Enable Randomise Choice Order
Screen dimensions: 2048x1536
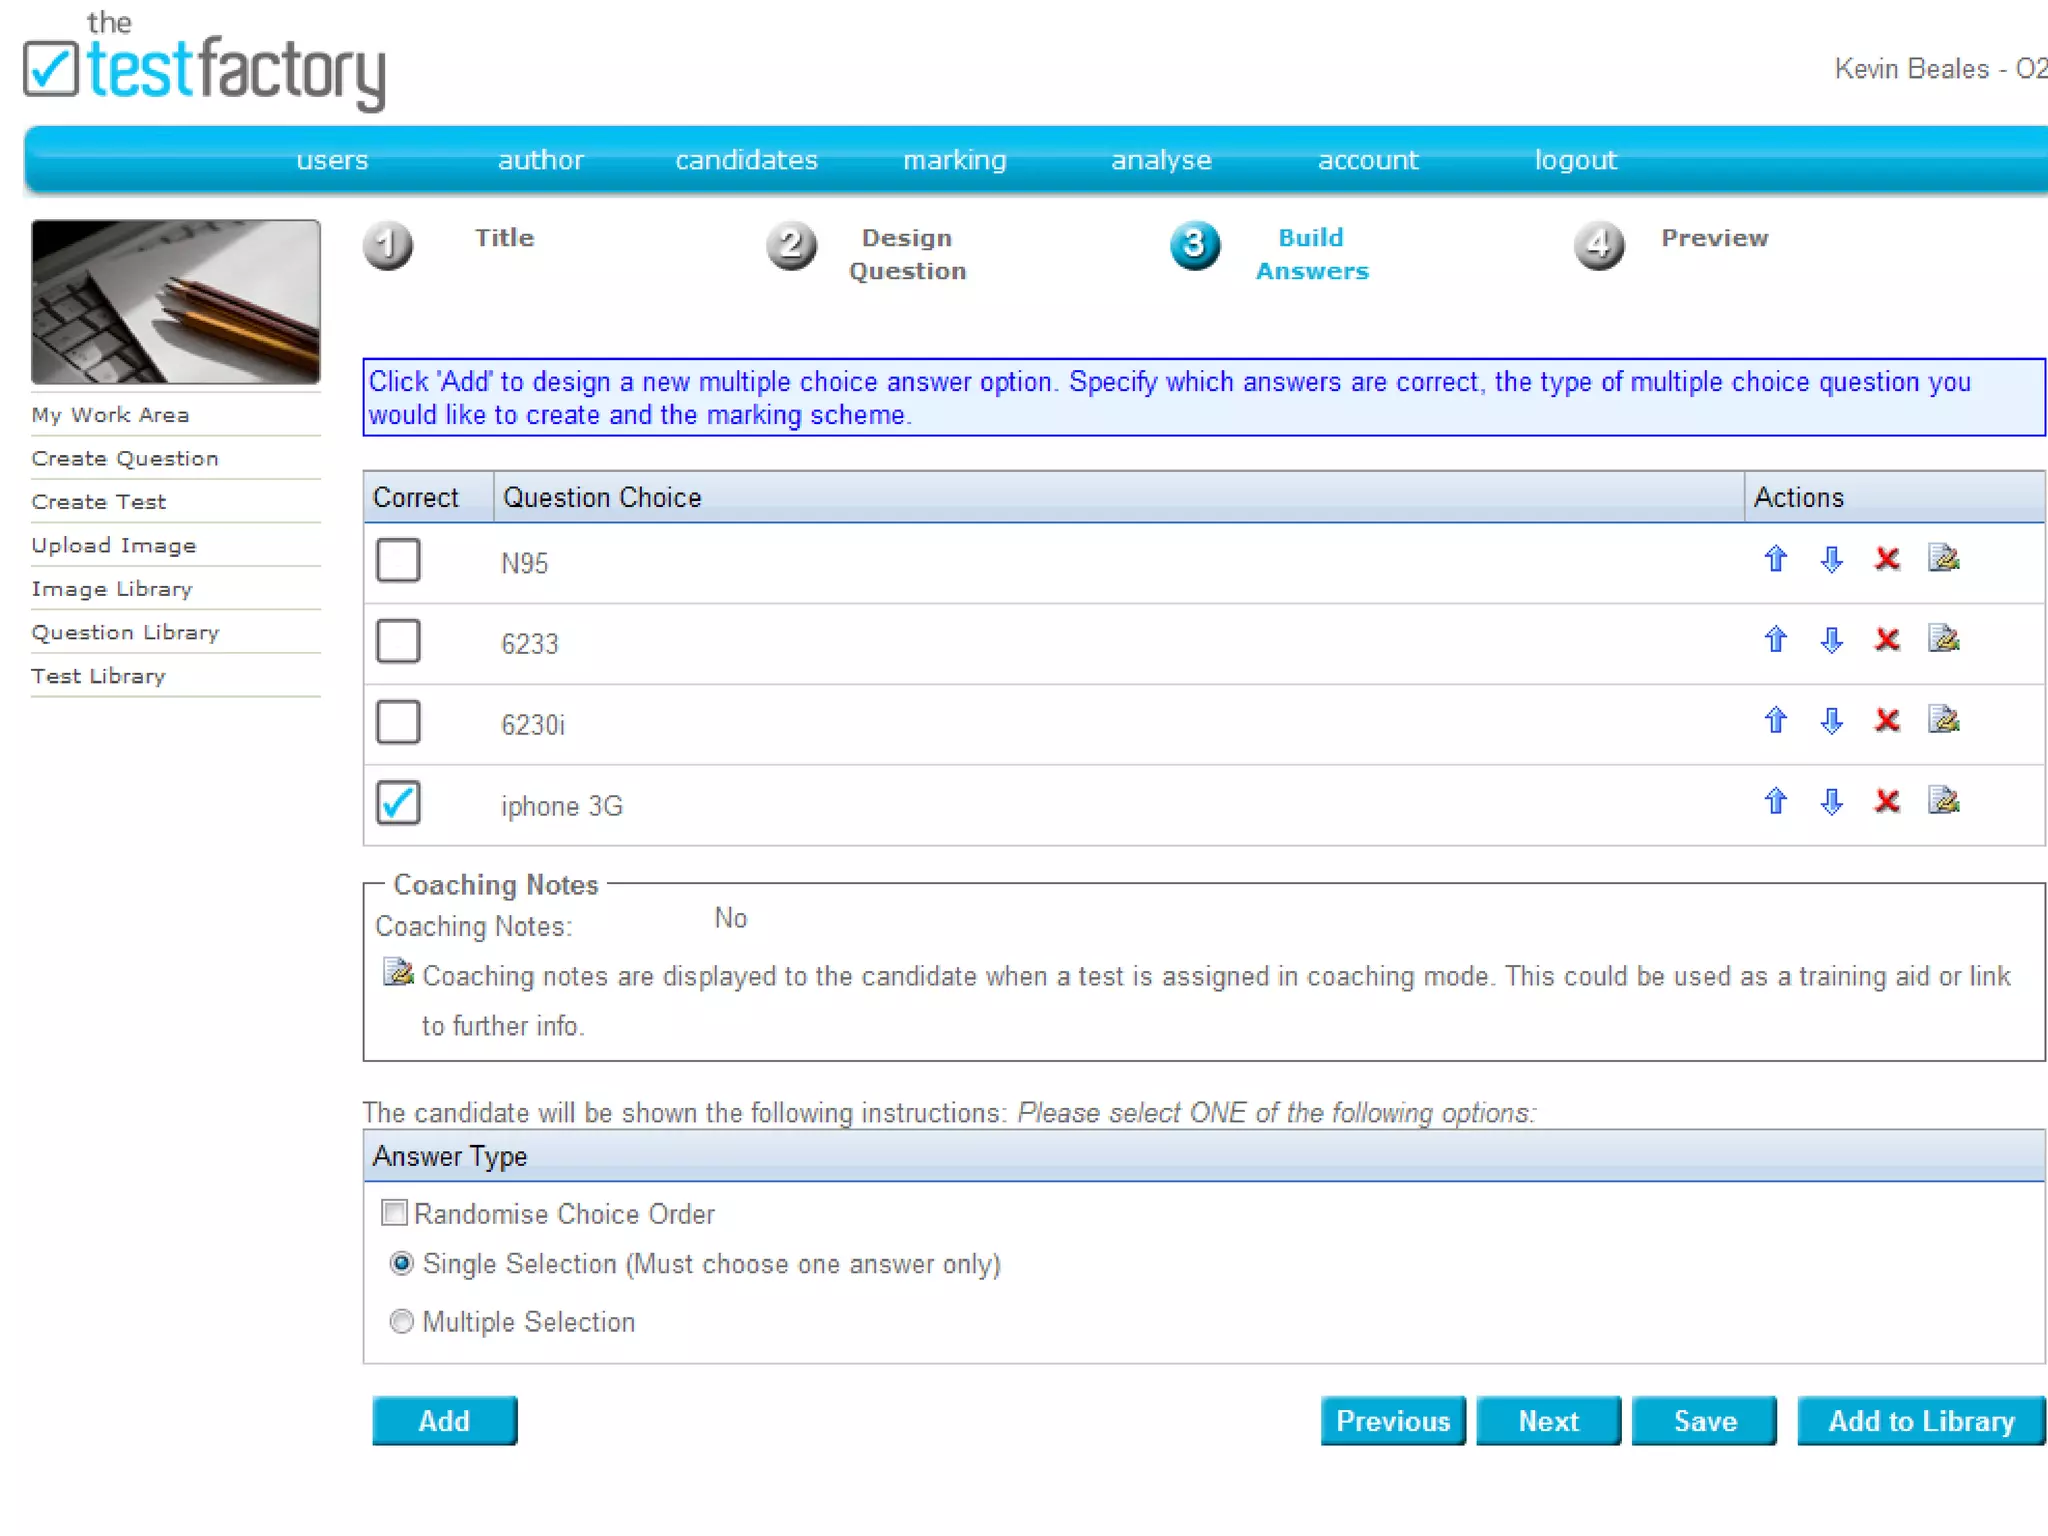pos(395,1213)
